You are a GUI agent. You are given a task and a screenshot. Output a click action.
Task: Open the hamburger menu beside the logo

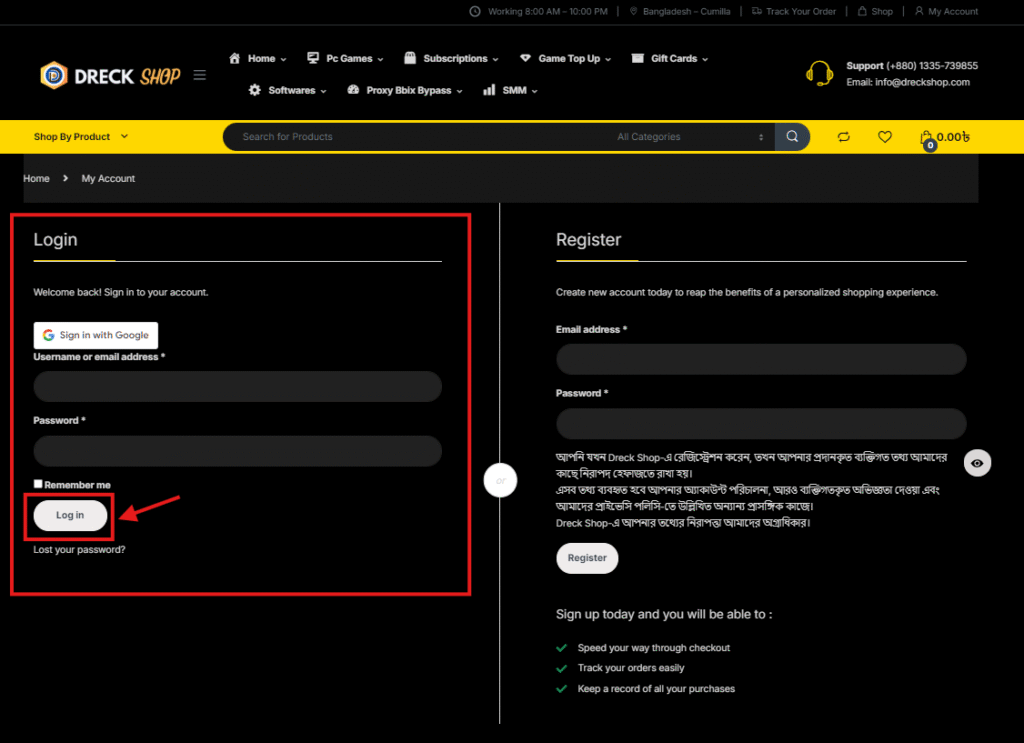pyautogui.click(x=200, y=75)
